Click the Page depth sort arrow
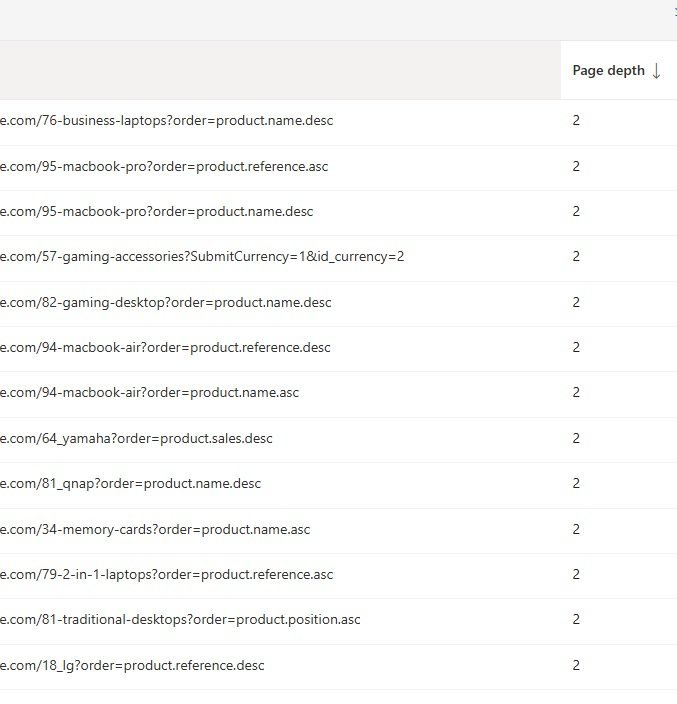The width and height of the screenshot is (677, 704). click(x=656, y=71)
